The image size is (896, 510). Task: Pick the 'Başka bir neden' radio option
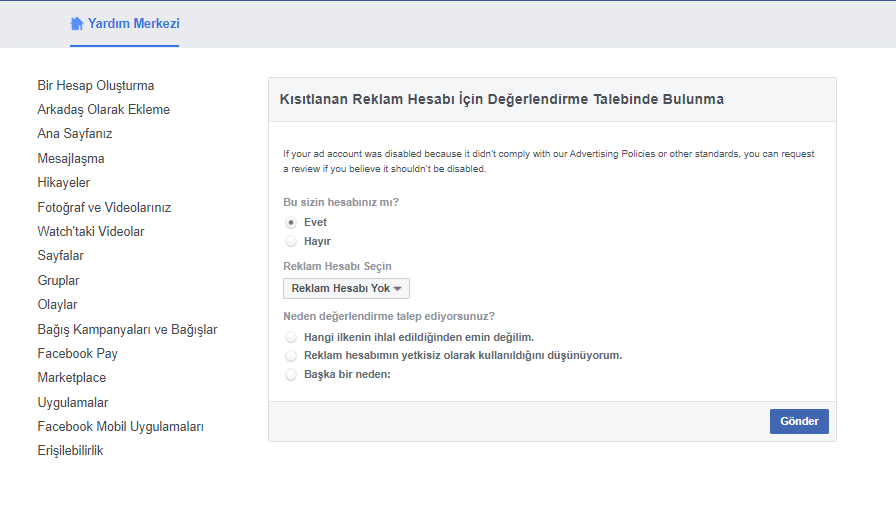tap(291, 374)
